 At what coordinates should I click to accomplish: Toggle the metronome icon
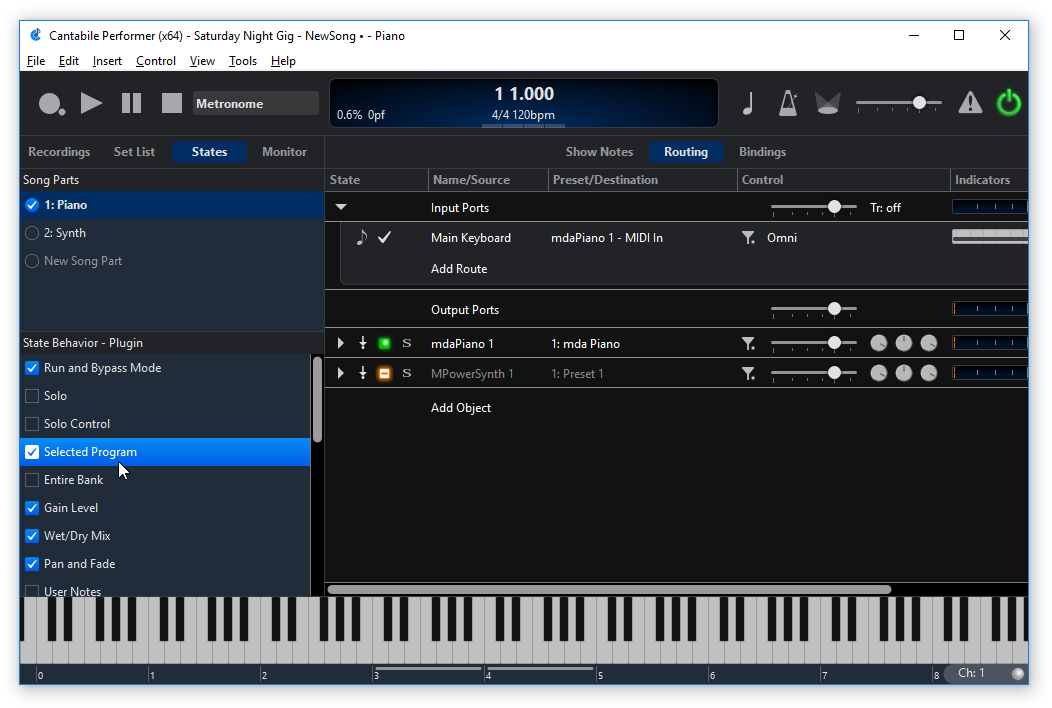tap(788, 103)
